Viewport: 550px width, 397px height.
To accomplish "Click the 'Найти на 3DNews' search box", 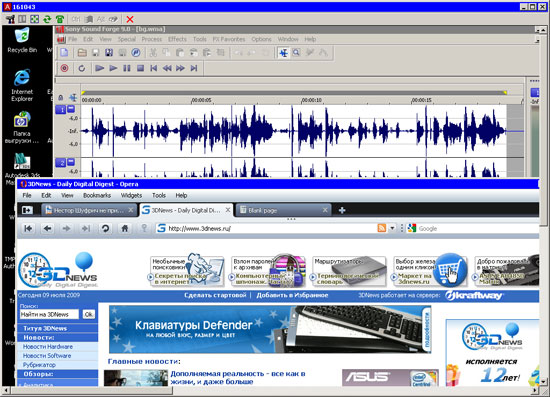I will coord(49,315).
